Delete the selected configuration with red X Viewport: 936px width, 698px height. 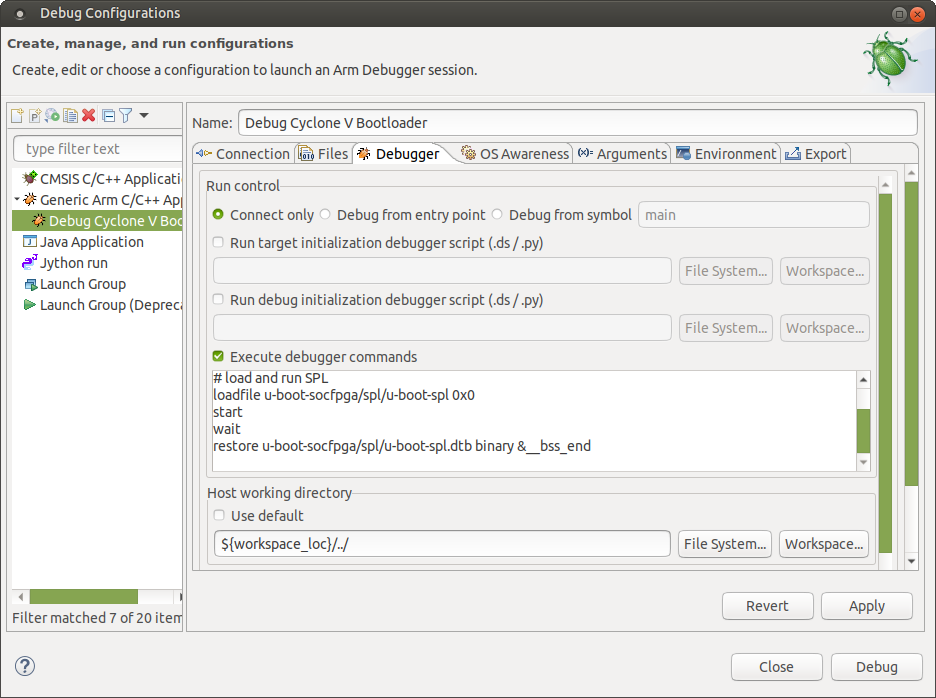[88, 116]
